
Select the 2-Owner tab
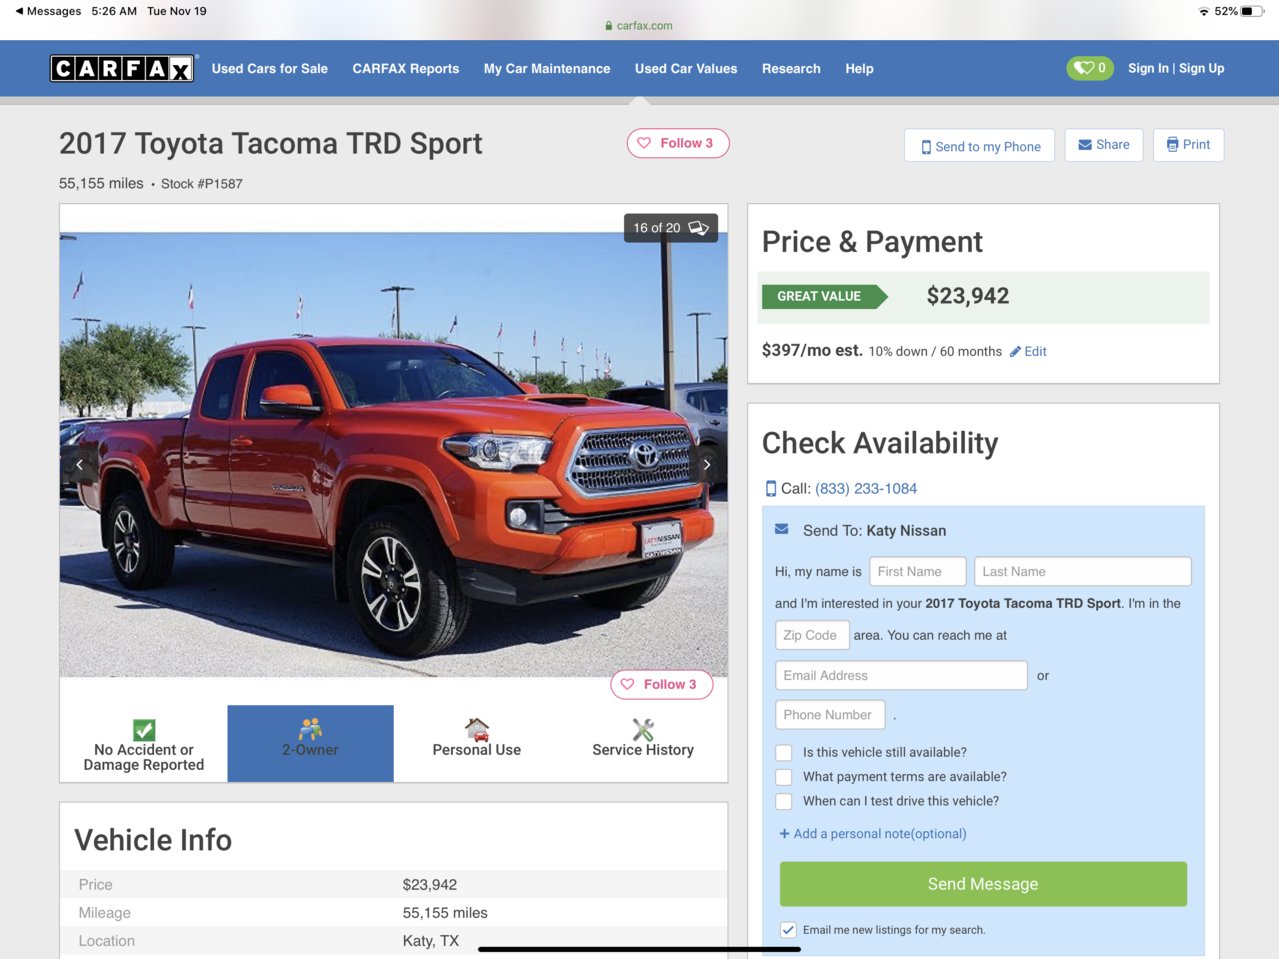coord(311,744)
